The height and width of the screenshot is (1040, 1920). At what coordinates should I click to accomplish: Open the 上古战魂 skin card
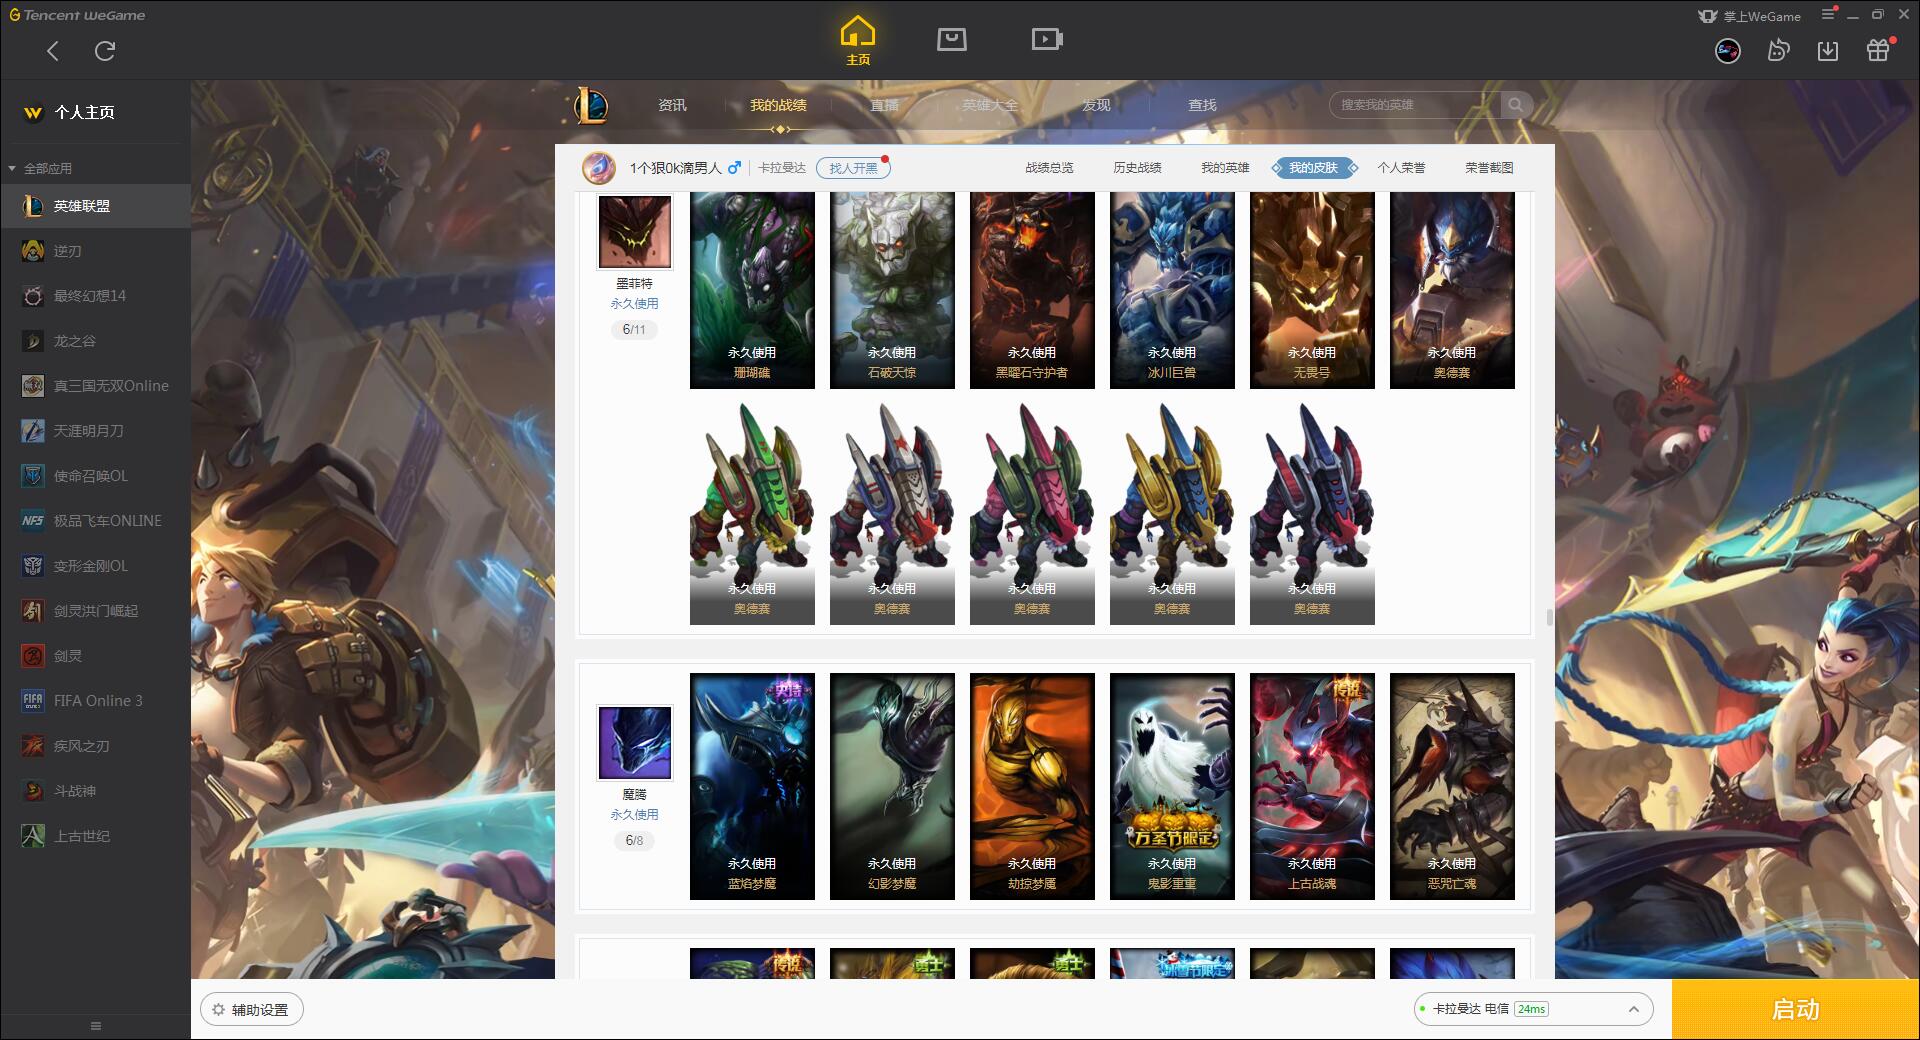[x=1312, y=786]
